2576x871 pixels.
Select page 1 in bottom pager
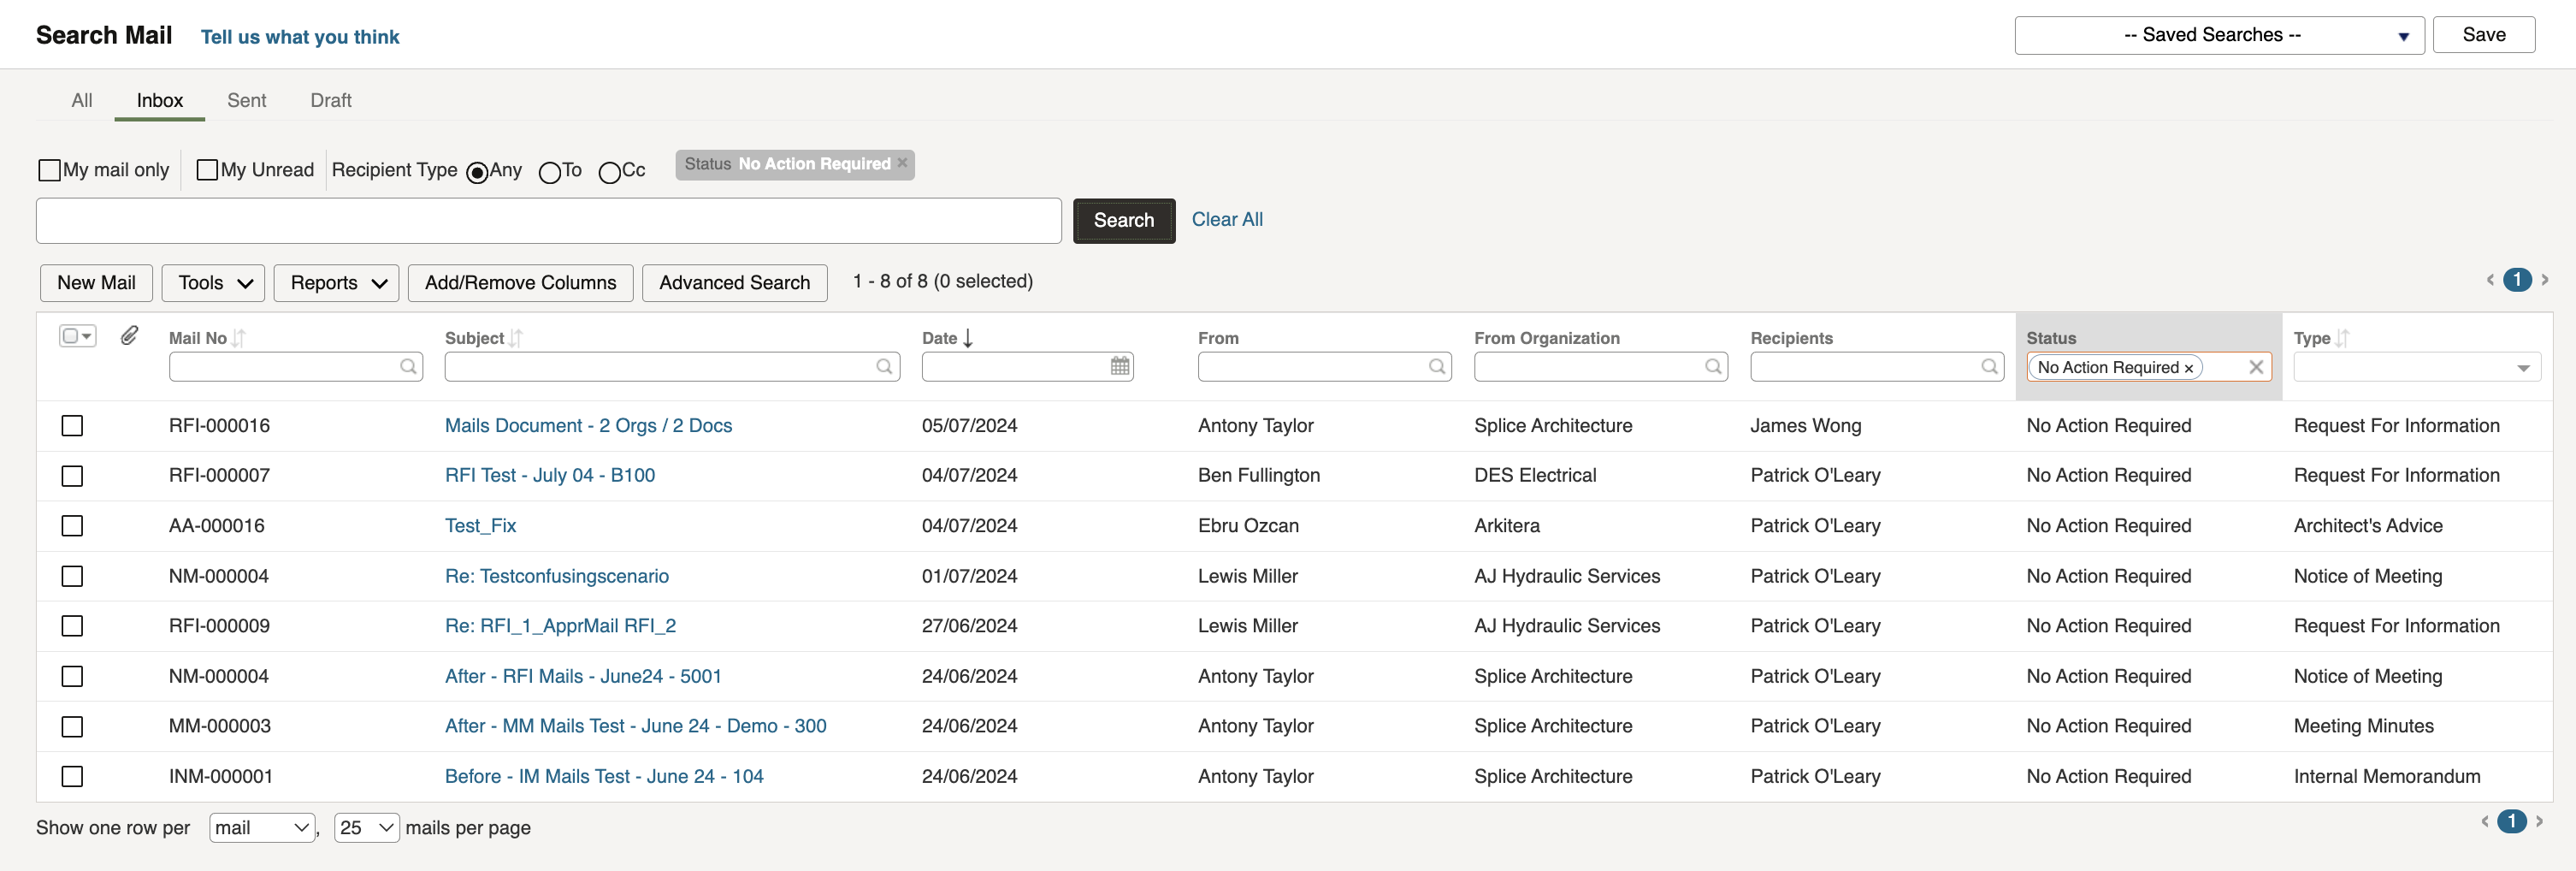pyautogui.click(x=2512, y=821)
